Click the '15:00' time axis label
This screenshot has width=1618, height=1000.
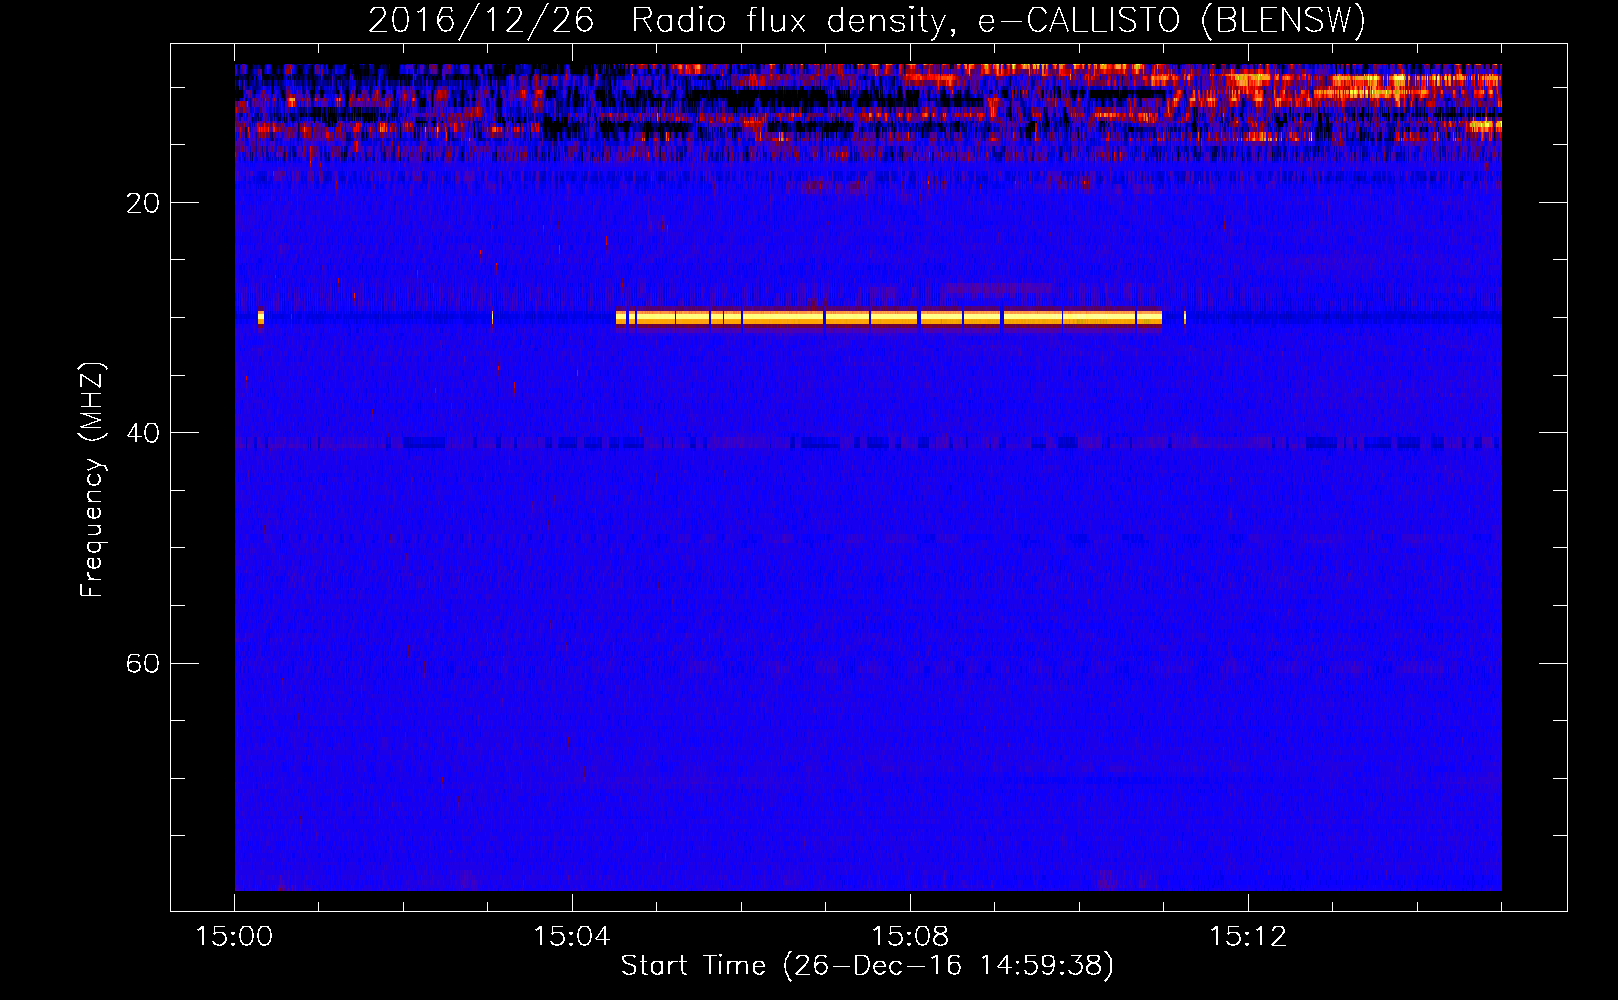[x=234, y=937]
